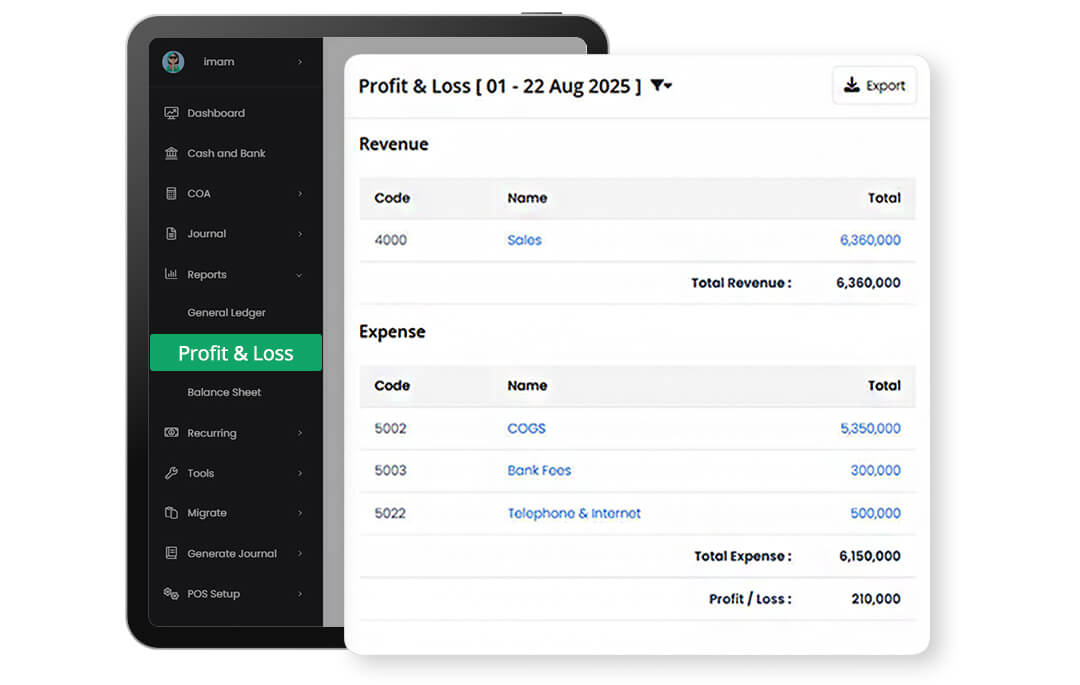Collapse the Reports menu chevron

[299, 275]
